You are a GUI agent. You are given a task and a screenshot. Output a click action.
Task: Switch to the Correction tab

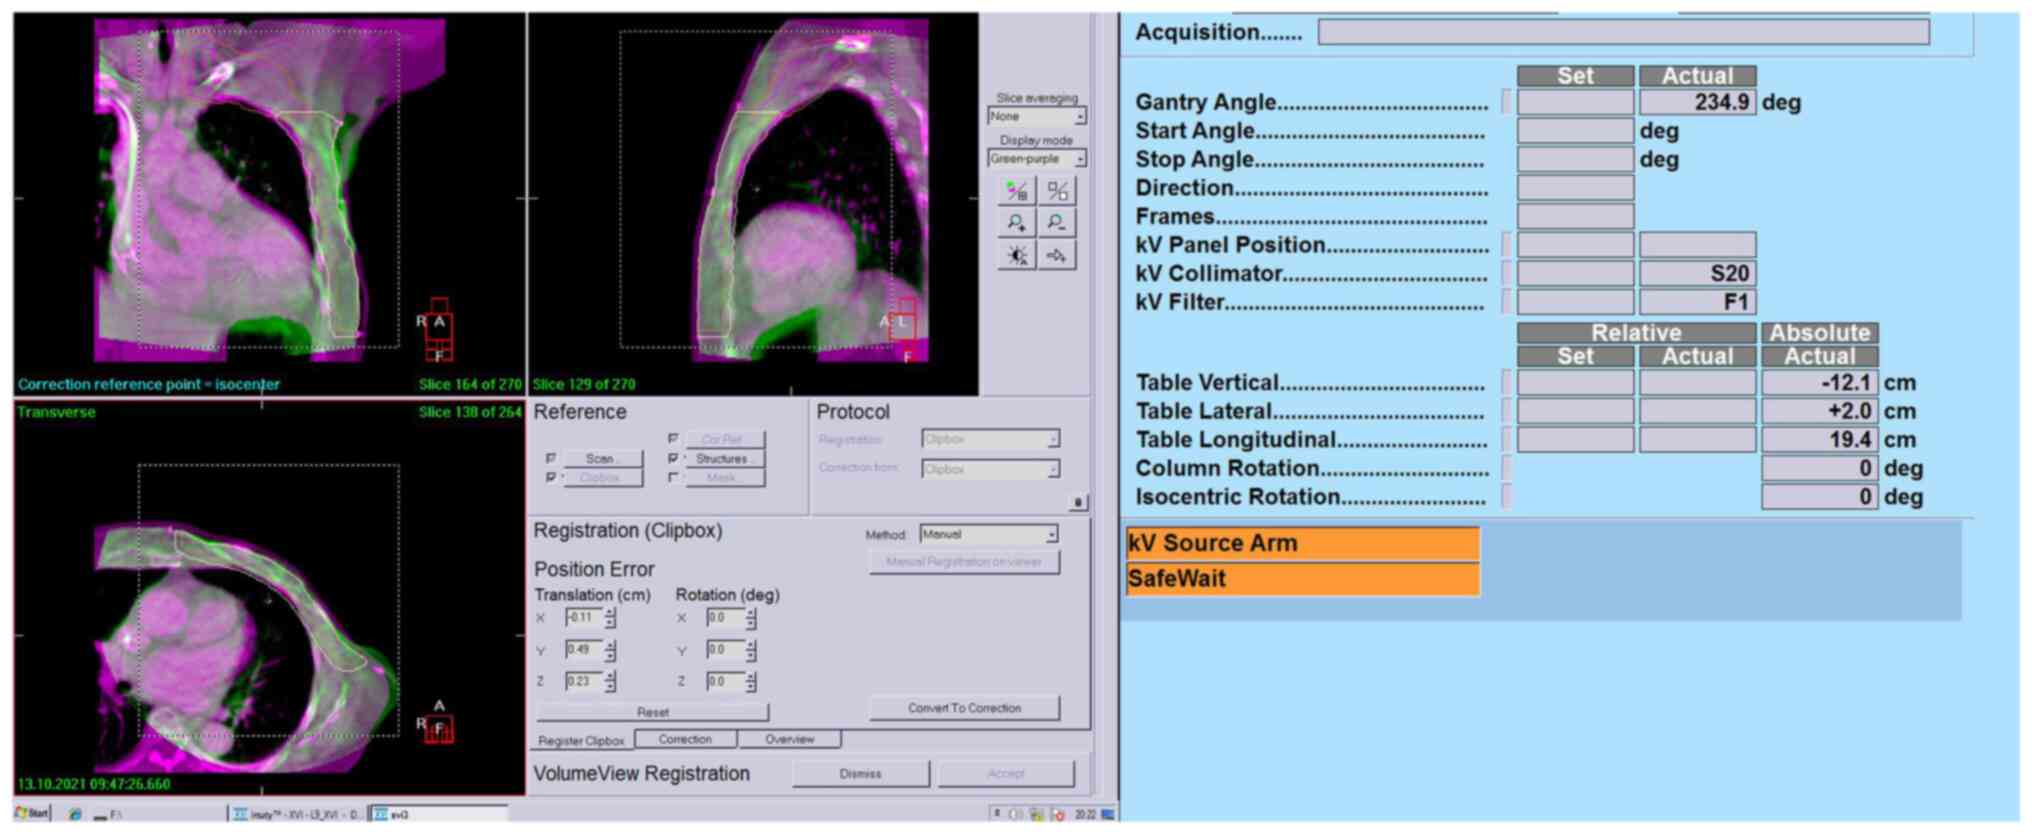685,740
